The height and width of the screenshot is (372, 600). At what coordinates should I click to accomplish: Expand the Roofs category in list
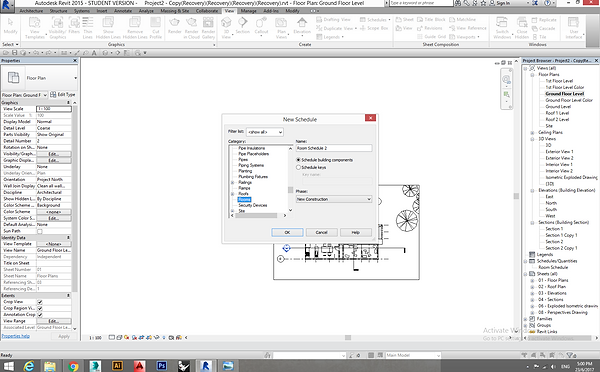[x=232, y=194]
